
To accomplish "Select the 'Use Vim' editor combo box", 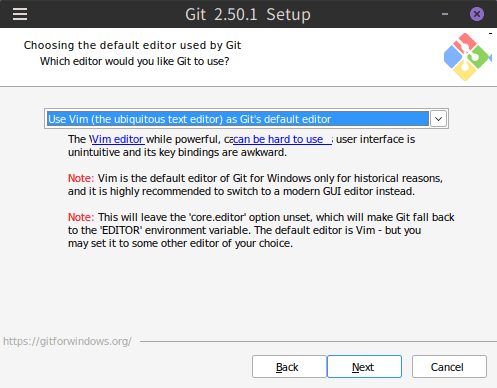I will (246, 119).
